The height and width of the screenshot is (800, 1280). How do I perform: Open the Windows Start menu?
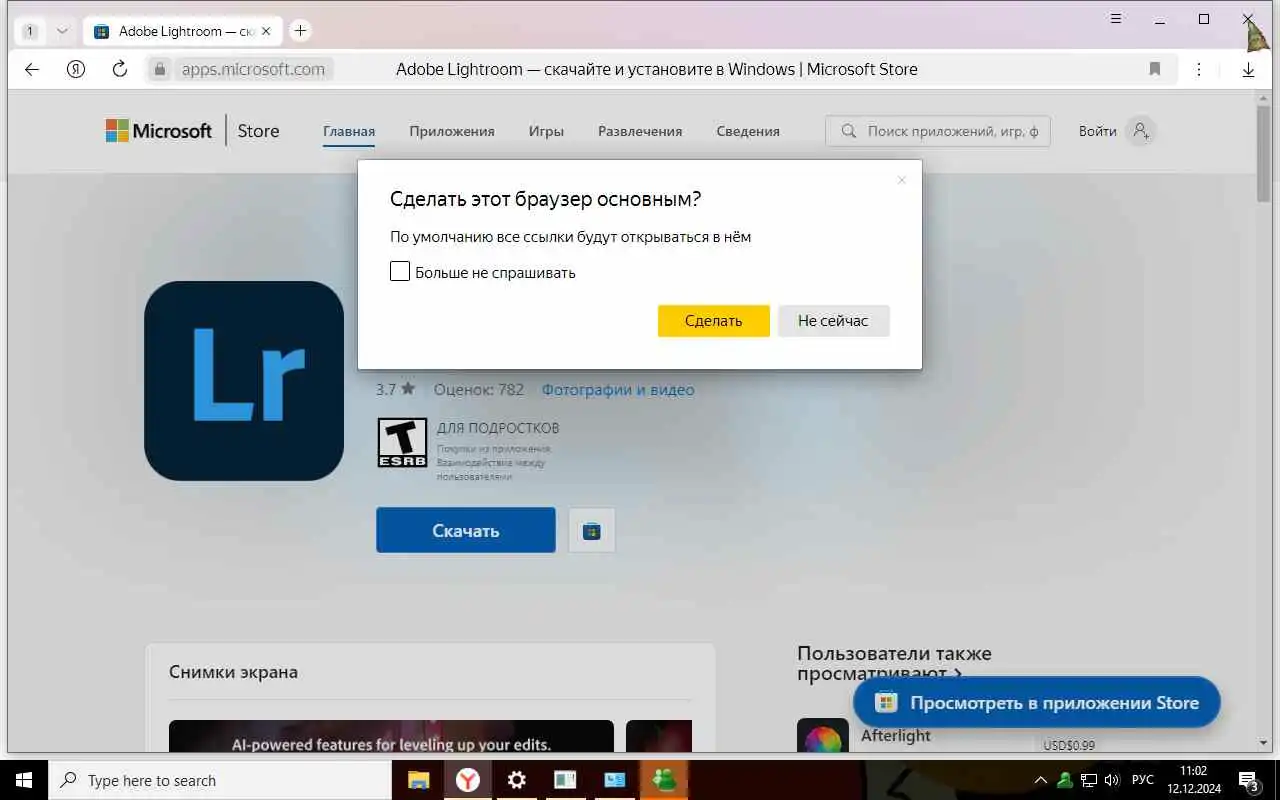coord(23,780)
